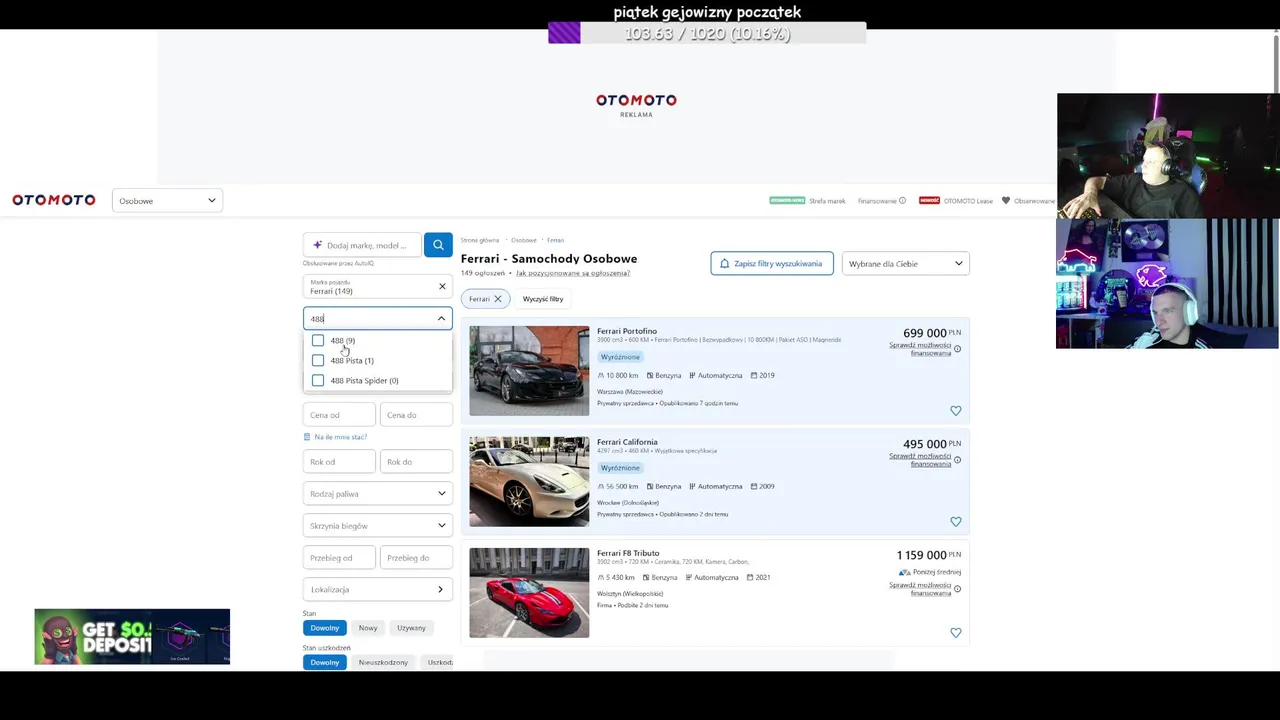Open Strefa marek in header
This screenshot has width=1280, height=720.
[827, 201]
